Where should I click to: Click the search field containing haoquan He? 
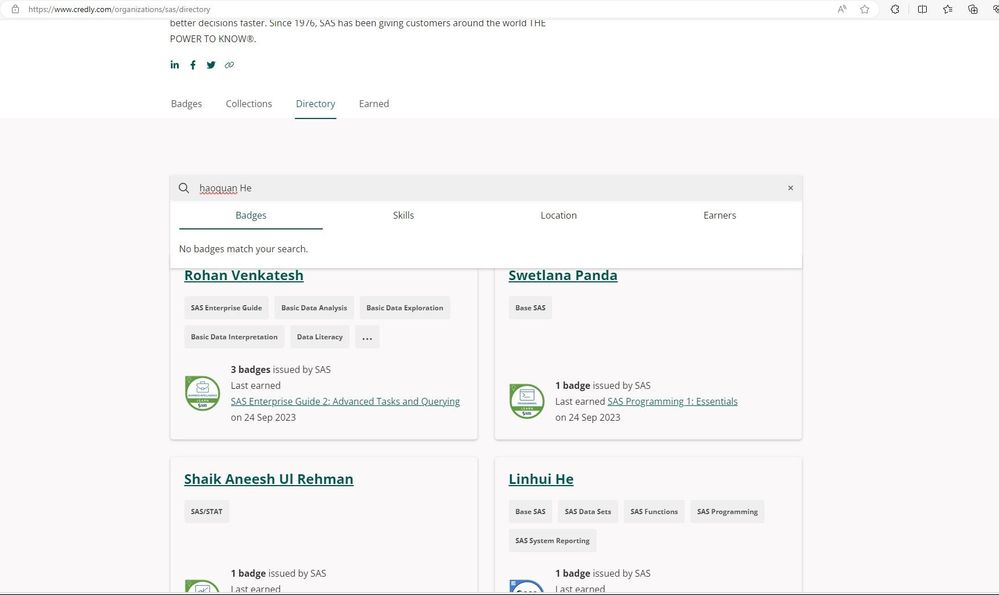480,188
